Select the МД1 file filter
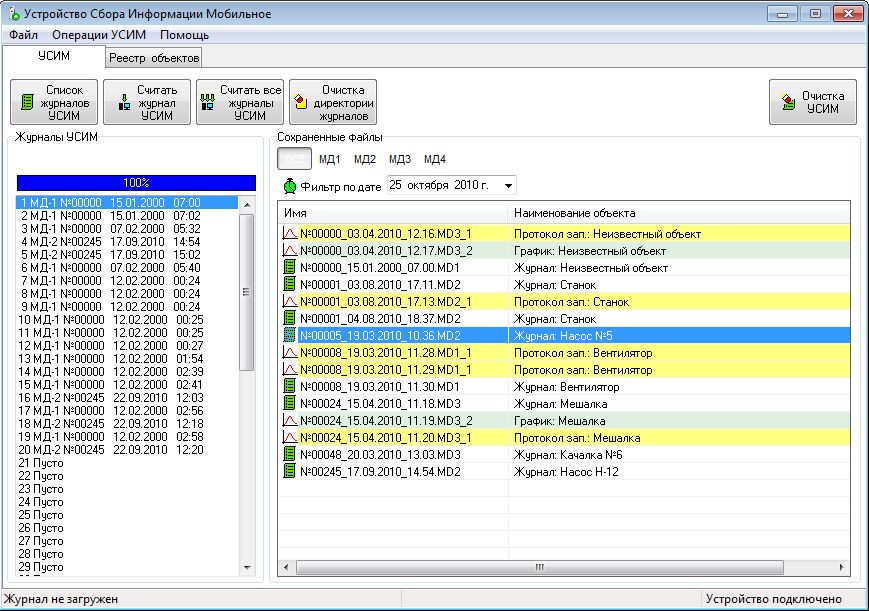The width and height of the screenshot is (869, 611). tap(330, 159)
